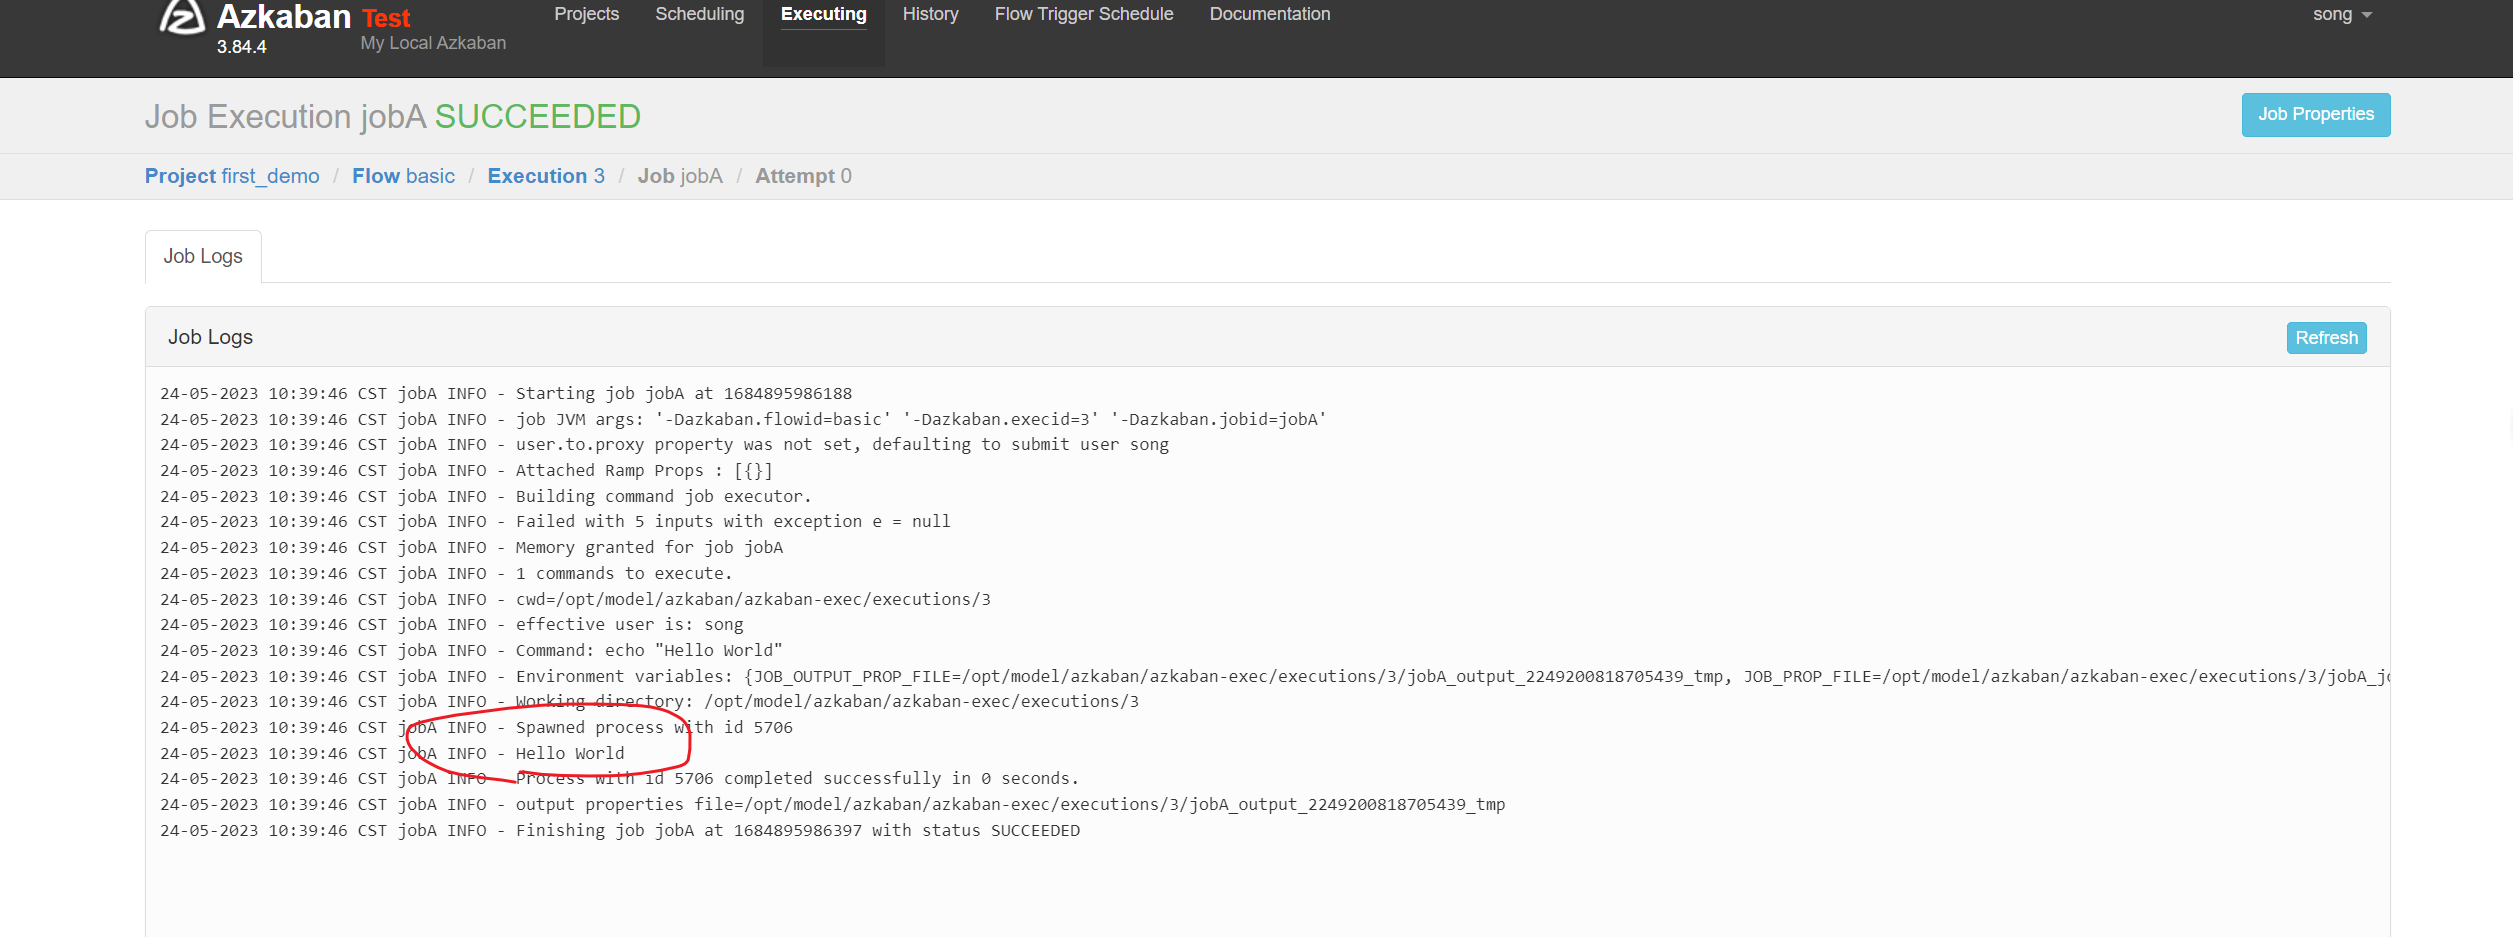Click the 'Building command job executor' line
Viewport: 2513px width, 937px height.
pos(486,497)
